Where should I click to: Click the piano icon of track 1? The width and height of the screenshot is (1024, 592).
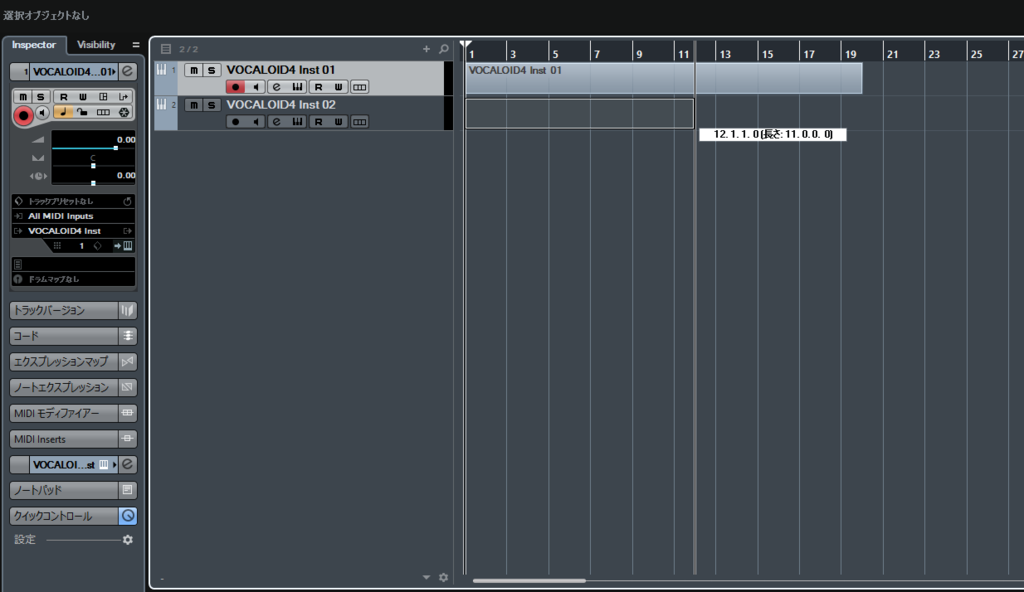tap(161, 70)
